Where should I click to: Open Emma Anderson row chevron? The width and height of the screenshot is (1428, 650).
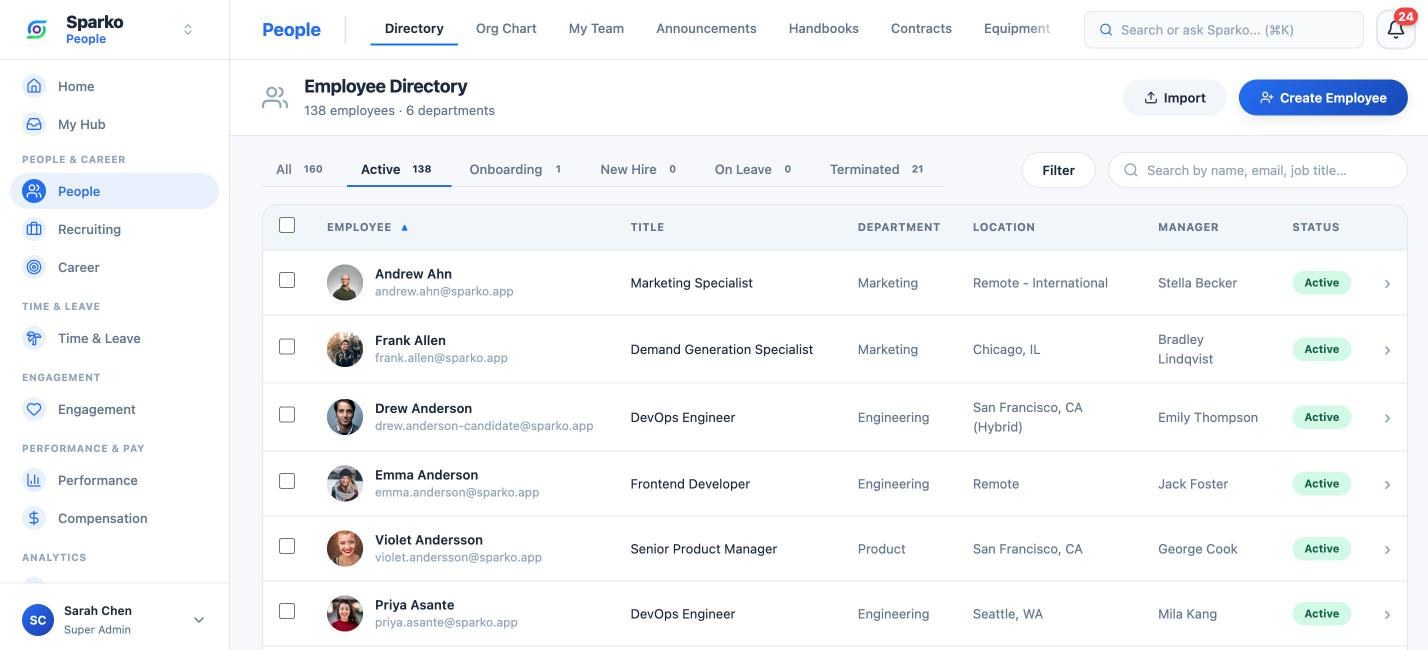(1387, 485)
